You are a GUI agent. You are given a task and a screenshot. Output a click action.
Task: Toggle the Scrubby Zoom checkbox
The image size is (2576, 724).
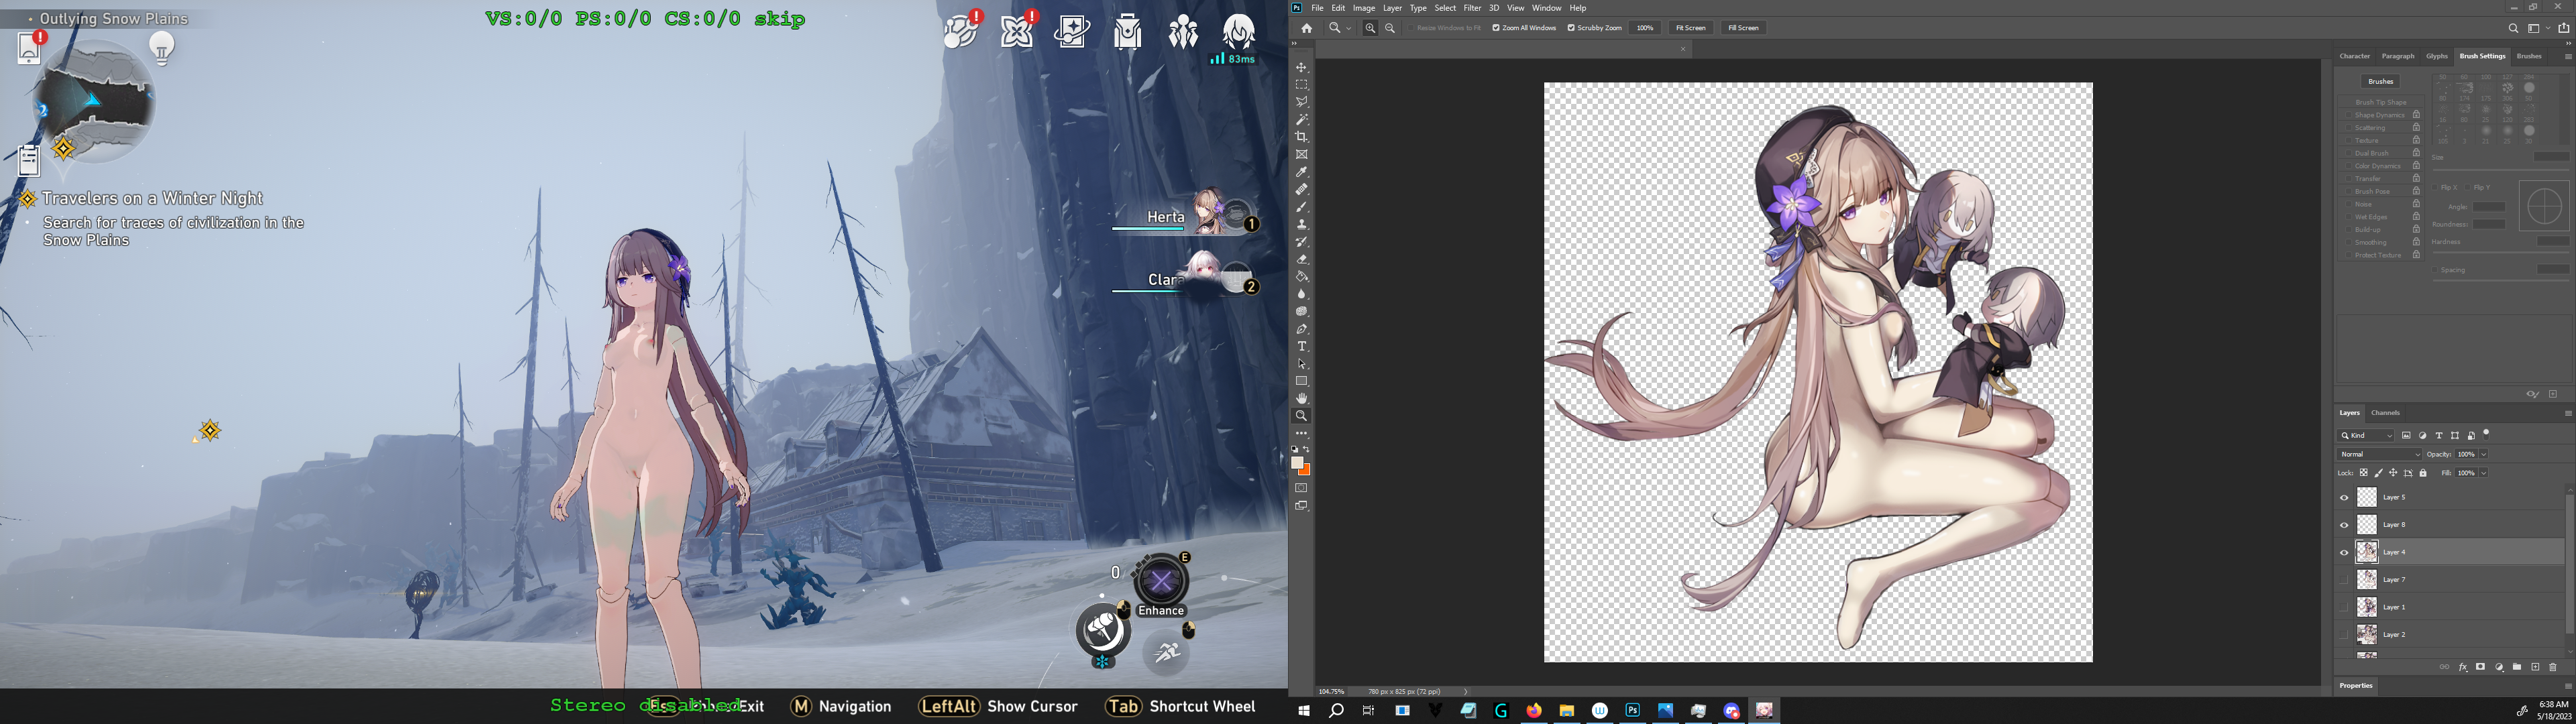coord(1571,28)
